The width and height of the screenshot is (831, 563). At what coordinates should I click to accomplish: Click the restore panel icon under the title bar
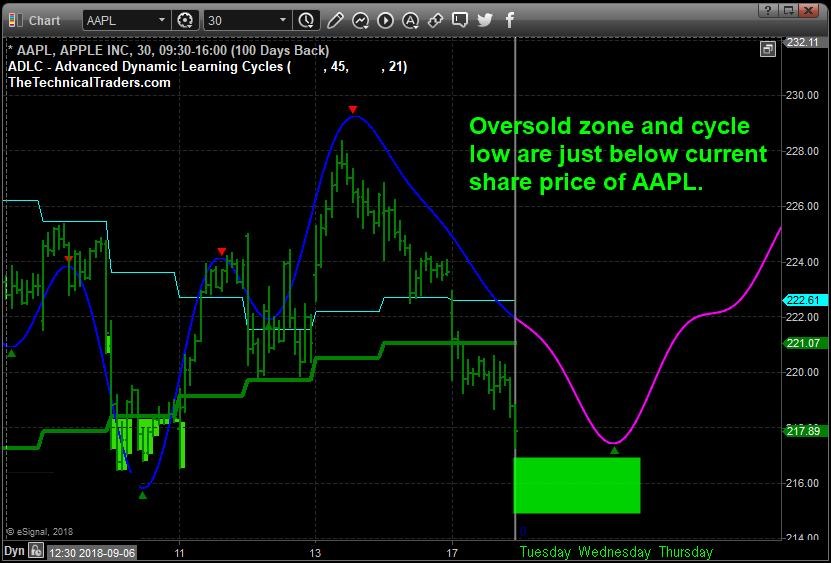click(768, 50)
